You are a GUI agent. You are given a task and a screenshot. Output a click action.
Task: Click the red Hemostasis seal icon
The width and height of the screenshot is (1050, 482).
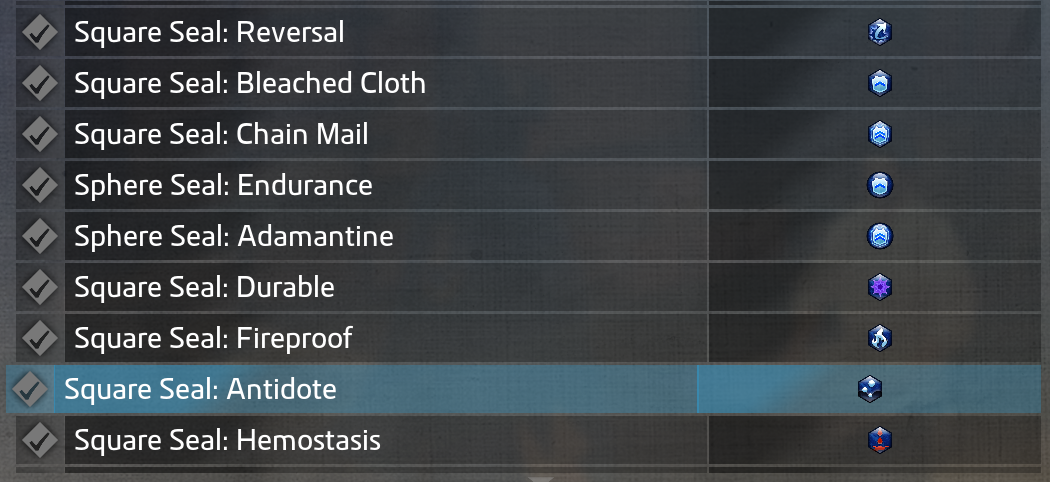879,440
